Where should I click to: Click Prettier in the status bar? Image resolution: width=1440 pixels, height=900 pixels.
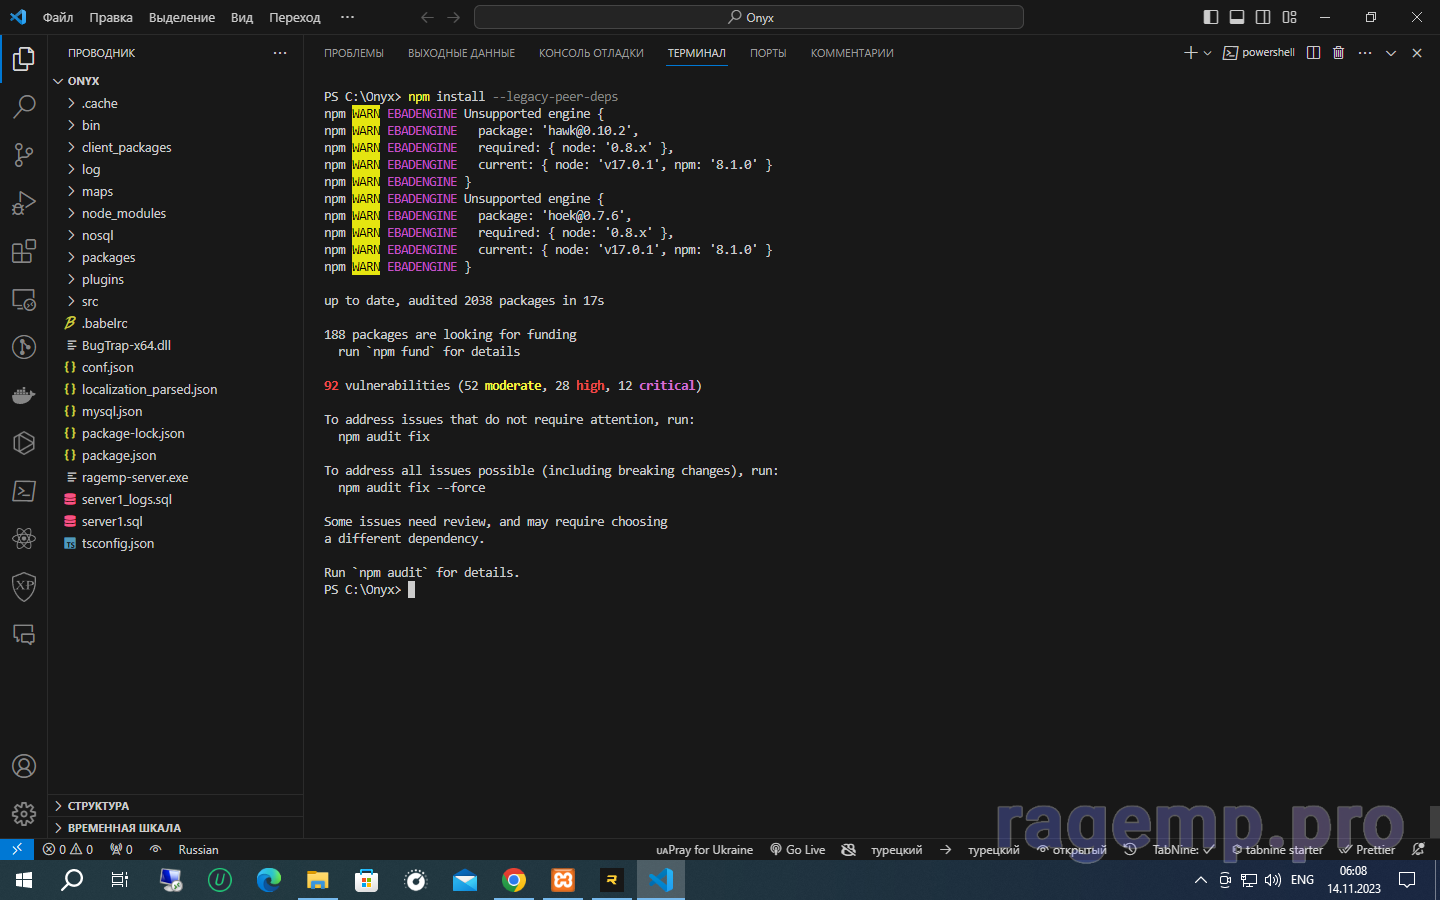pyautogui.click(x=1367, y=850)
